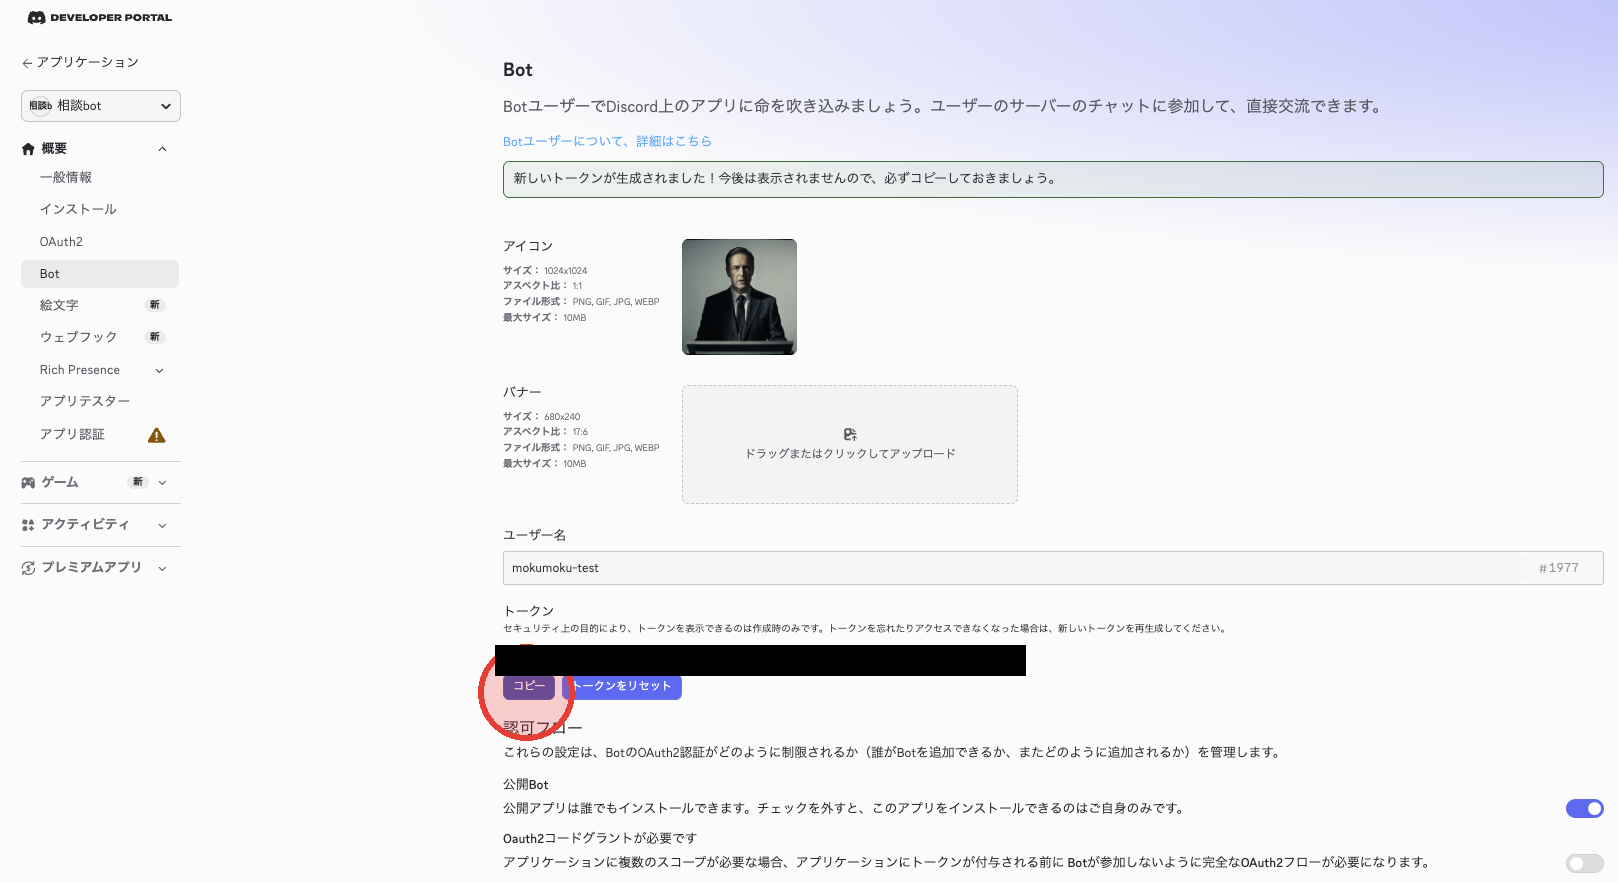Click the アクティビティ icon in sidebar

point(28,525)
